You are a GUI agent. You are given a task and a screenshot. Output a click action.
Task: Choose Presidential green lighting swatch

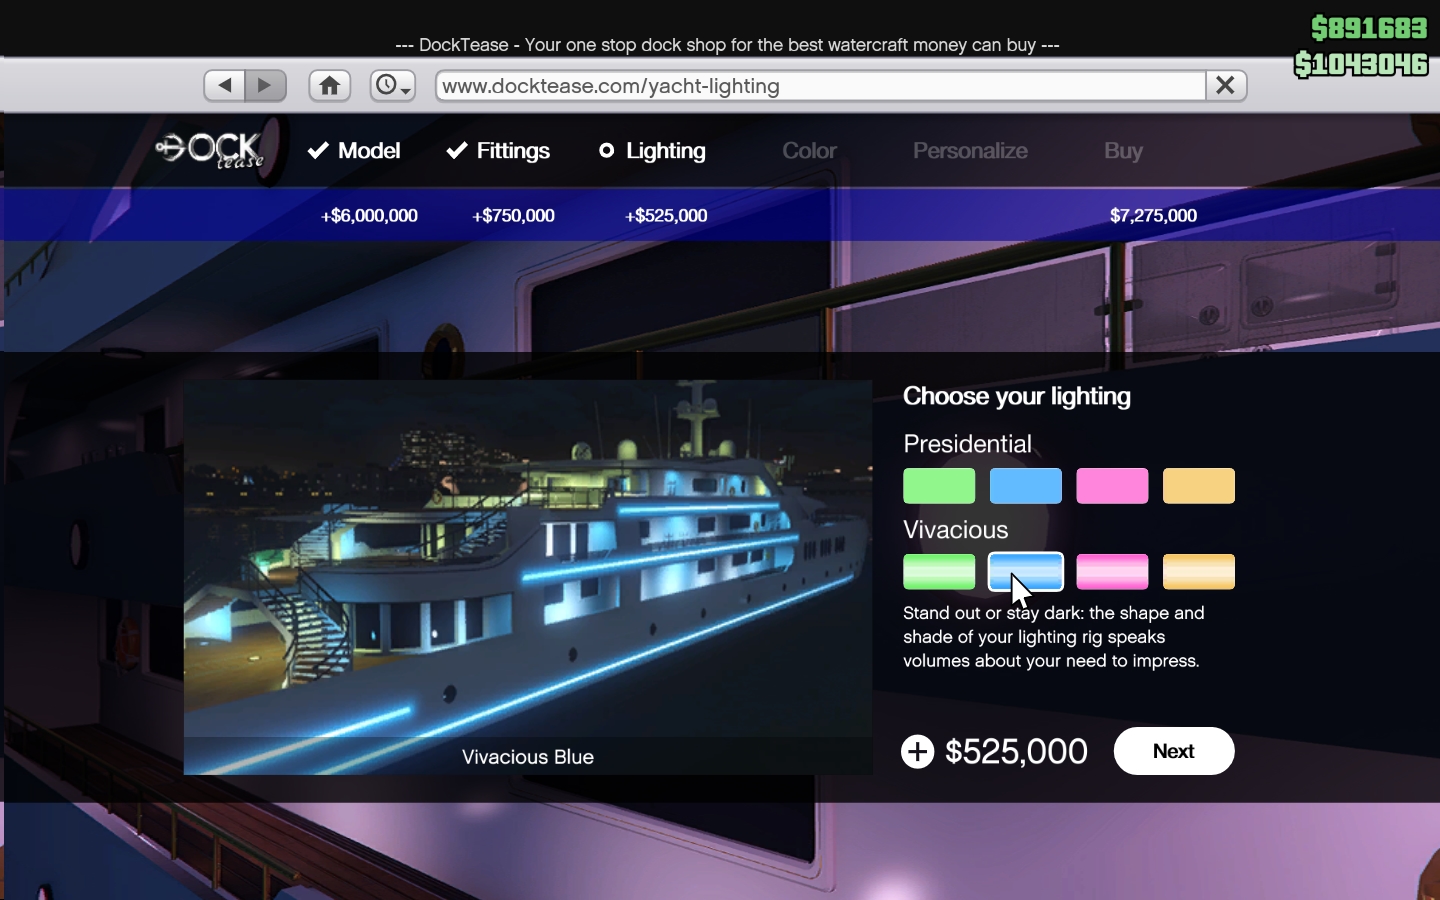[x=939, y=486]
